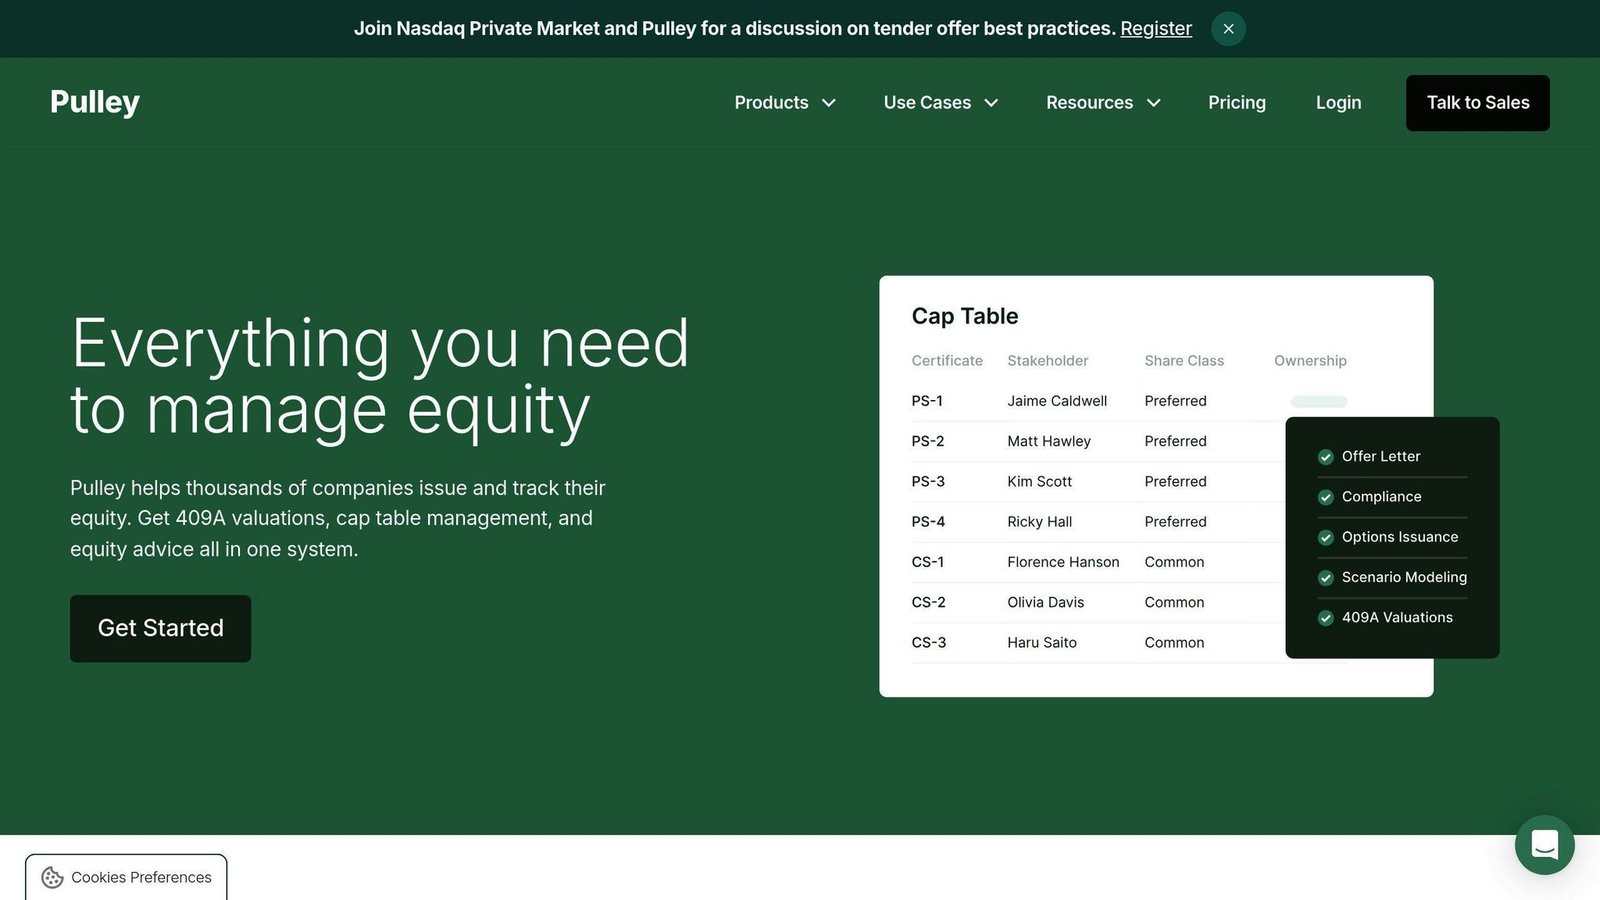Expand the Products dropdown chevron
This screenshot has width=1600, height=900.
tap(829, 103)
